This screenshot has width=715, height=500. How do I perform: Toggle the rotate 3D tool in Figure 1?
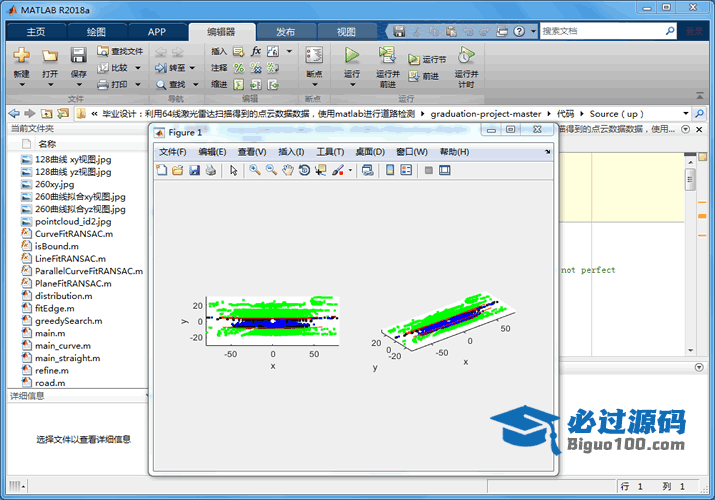point(304,170)
